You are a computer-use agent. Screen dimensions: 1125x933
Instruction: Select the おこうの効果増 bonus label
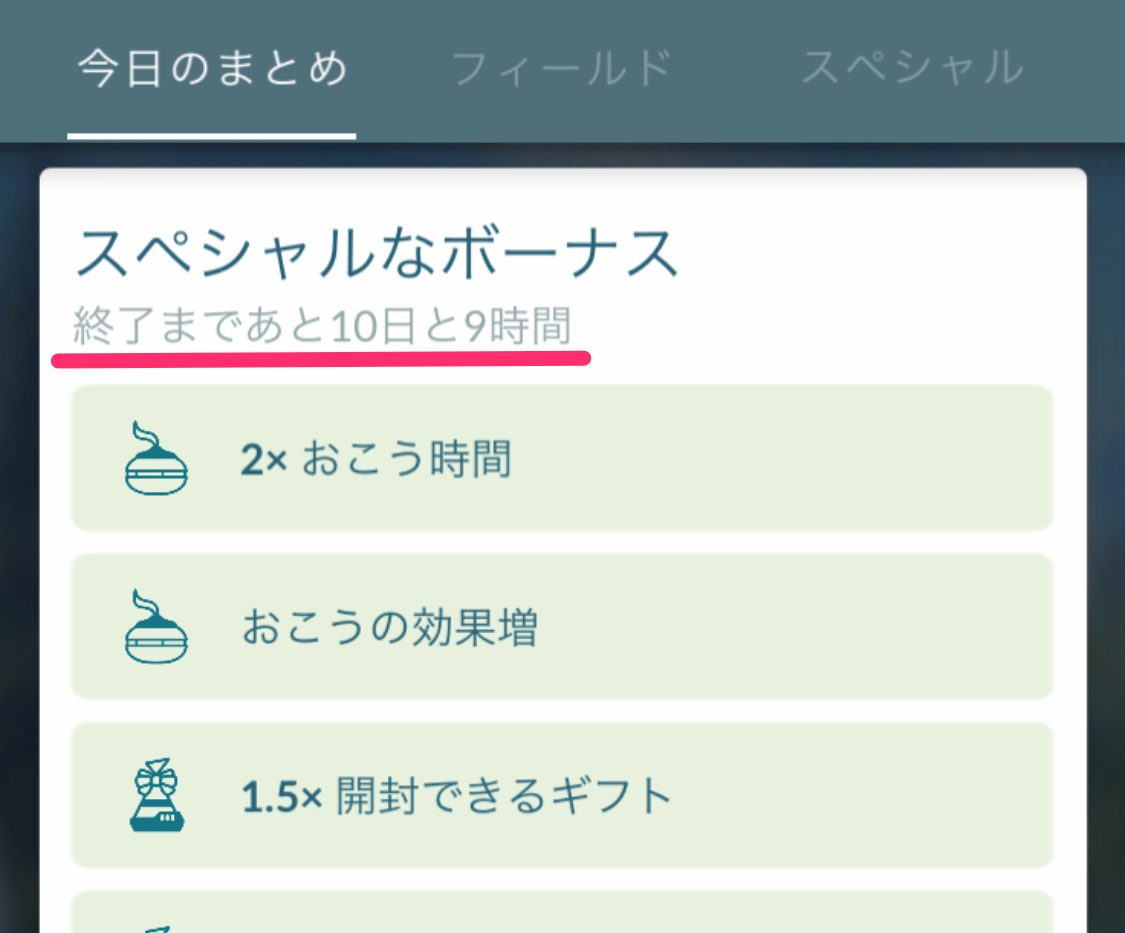pos(390,627)
